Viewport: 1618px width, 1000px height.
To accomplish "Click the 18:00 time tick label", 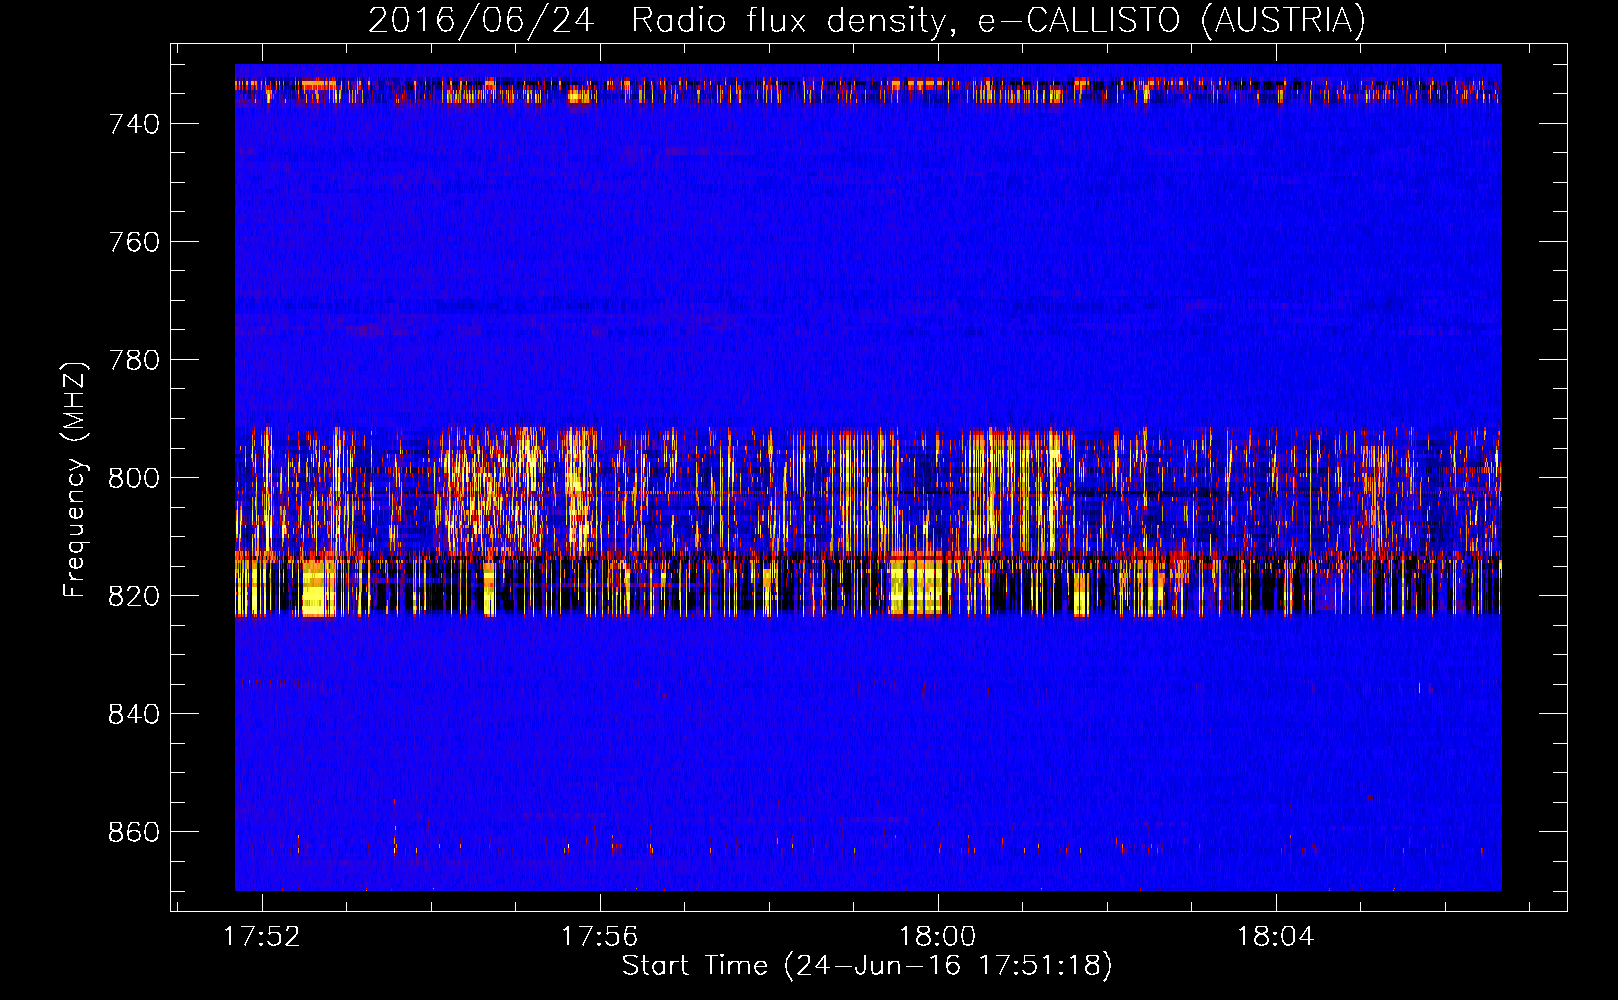I will point(937,937).
